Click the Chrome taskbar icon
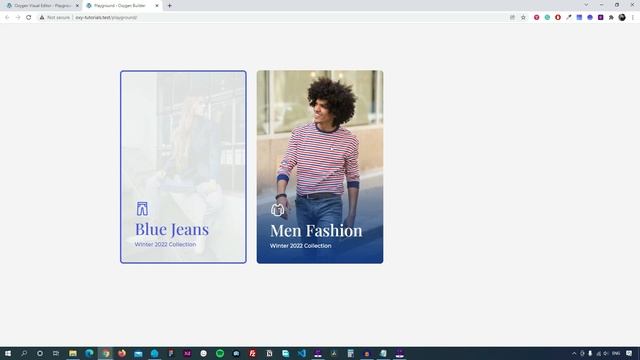Screen dimensions: 640x360 pos(106,353)
